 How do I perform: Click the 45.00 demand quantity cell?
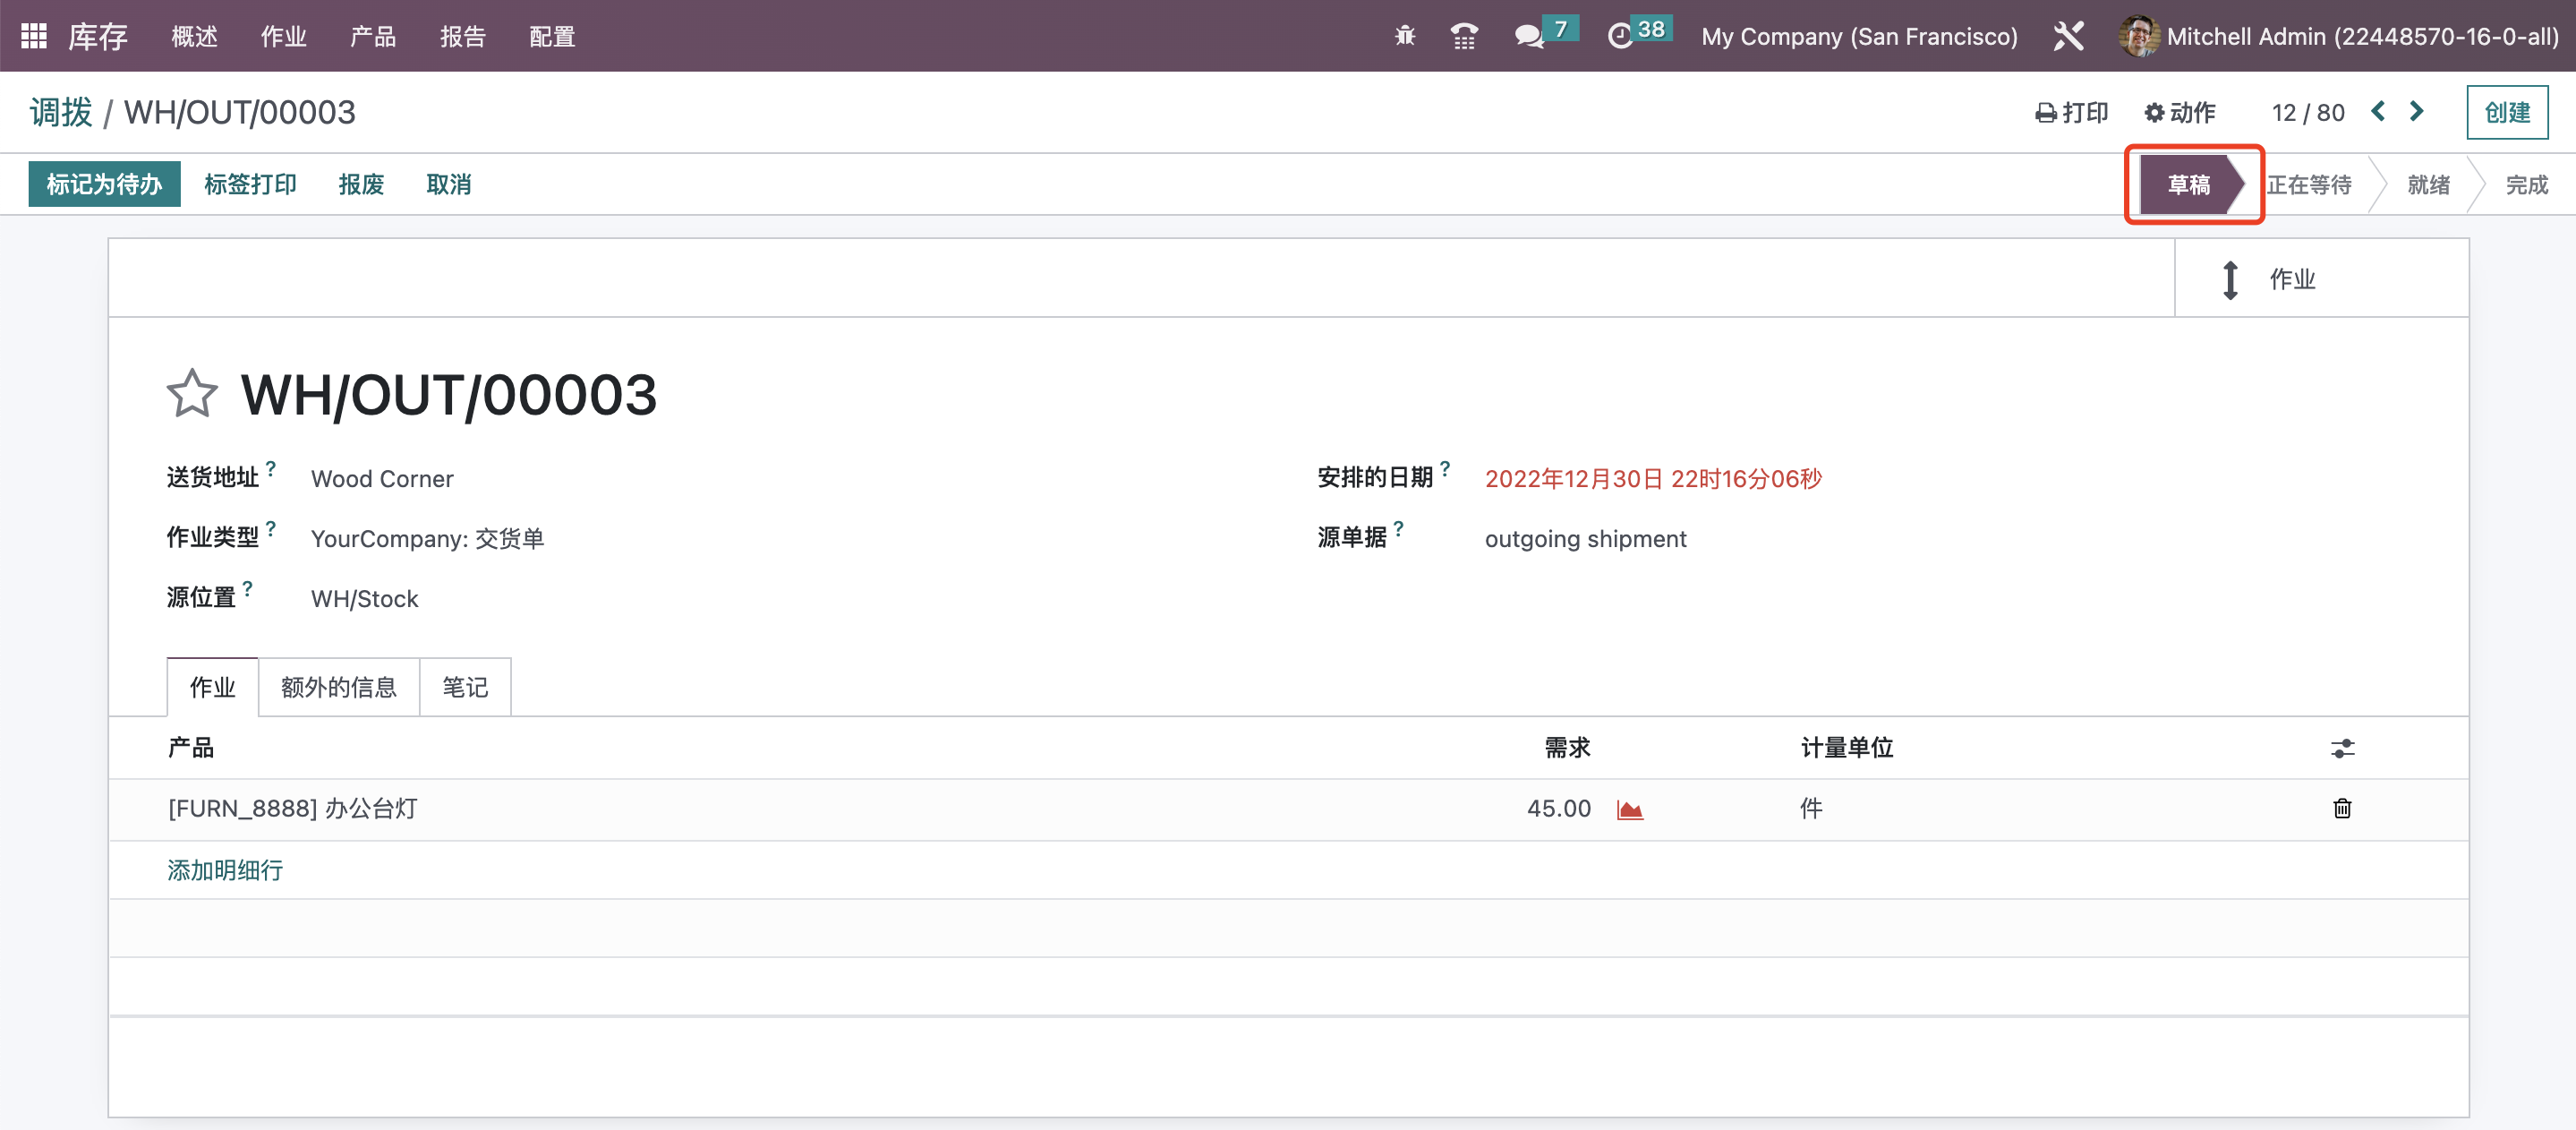click(1558, 808)
